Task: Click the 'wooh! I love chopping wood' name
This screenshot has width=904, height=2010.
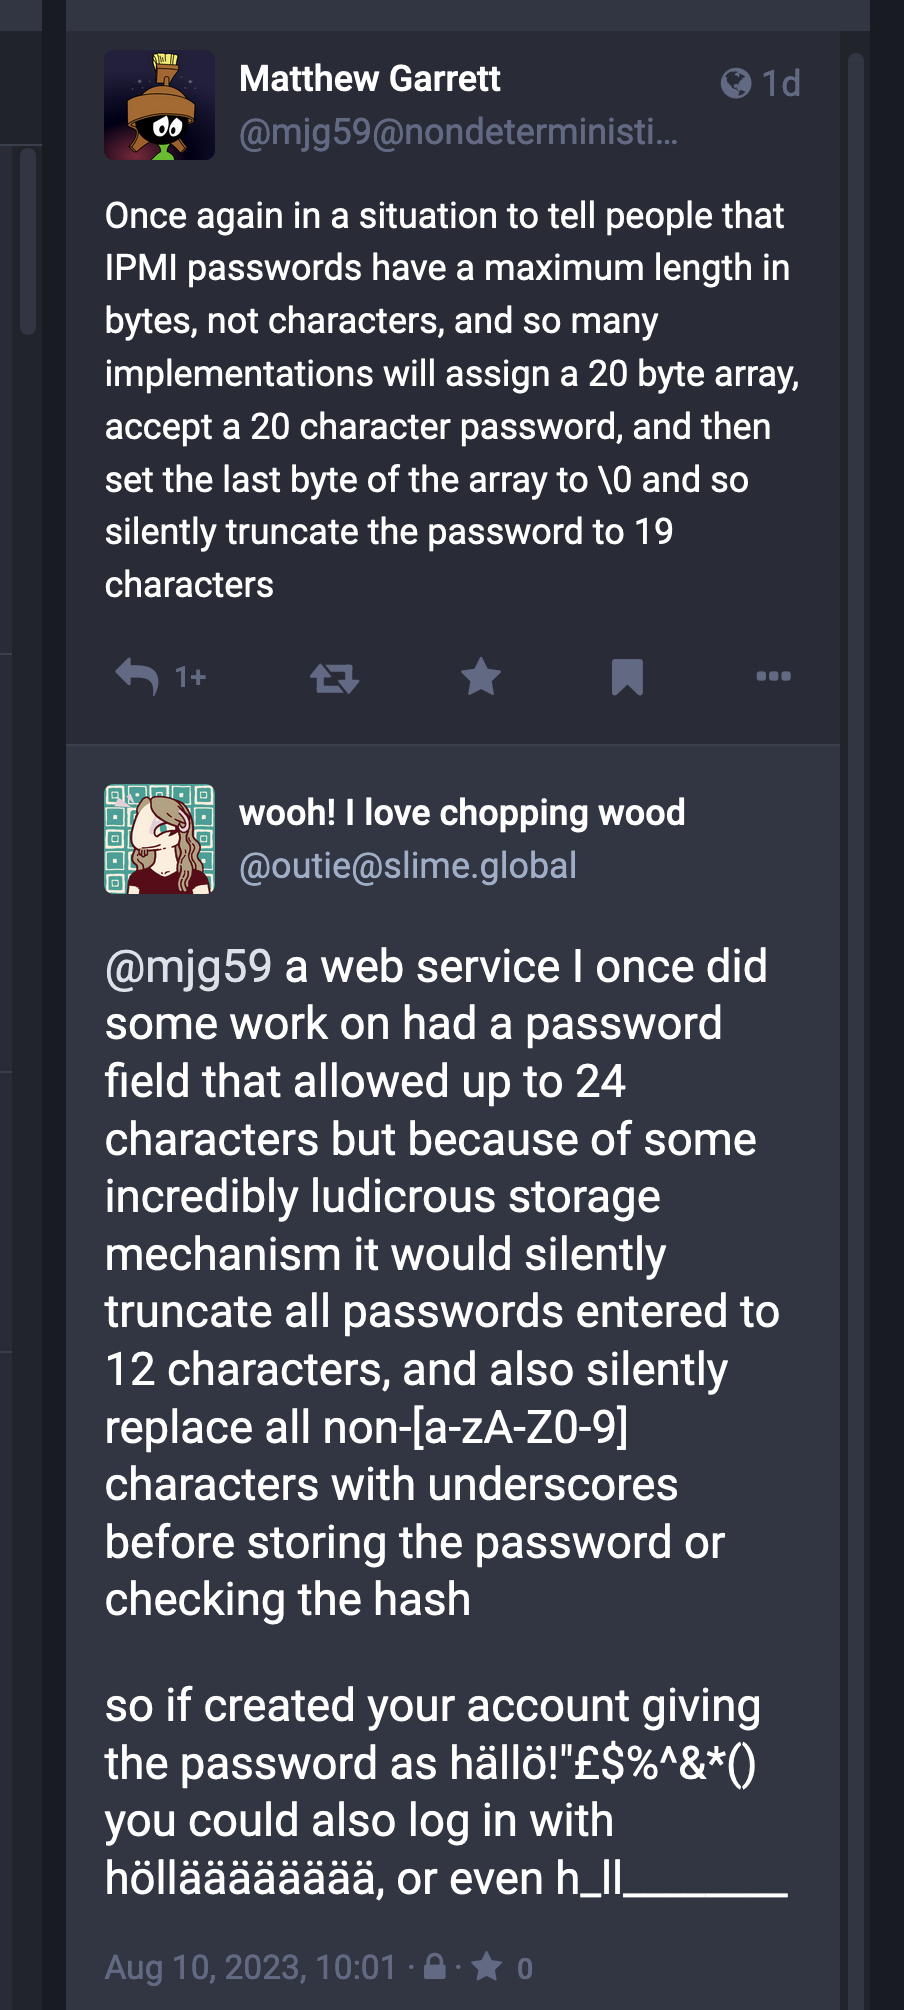Action: (x=462, y=813)
